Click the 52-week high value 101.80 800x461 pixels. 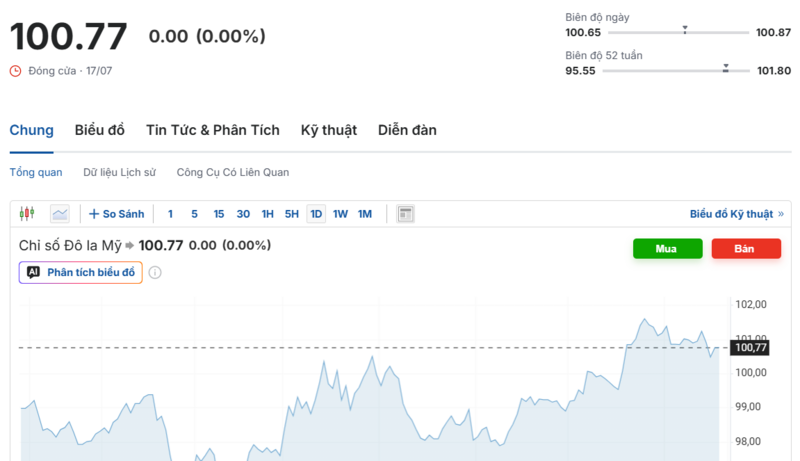click(x=773, y=70)
